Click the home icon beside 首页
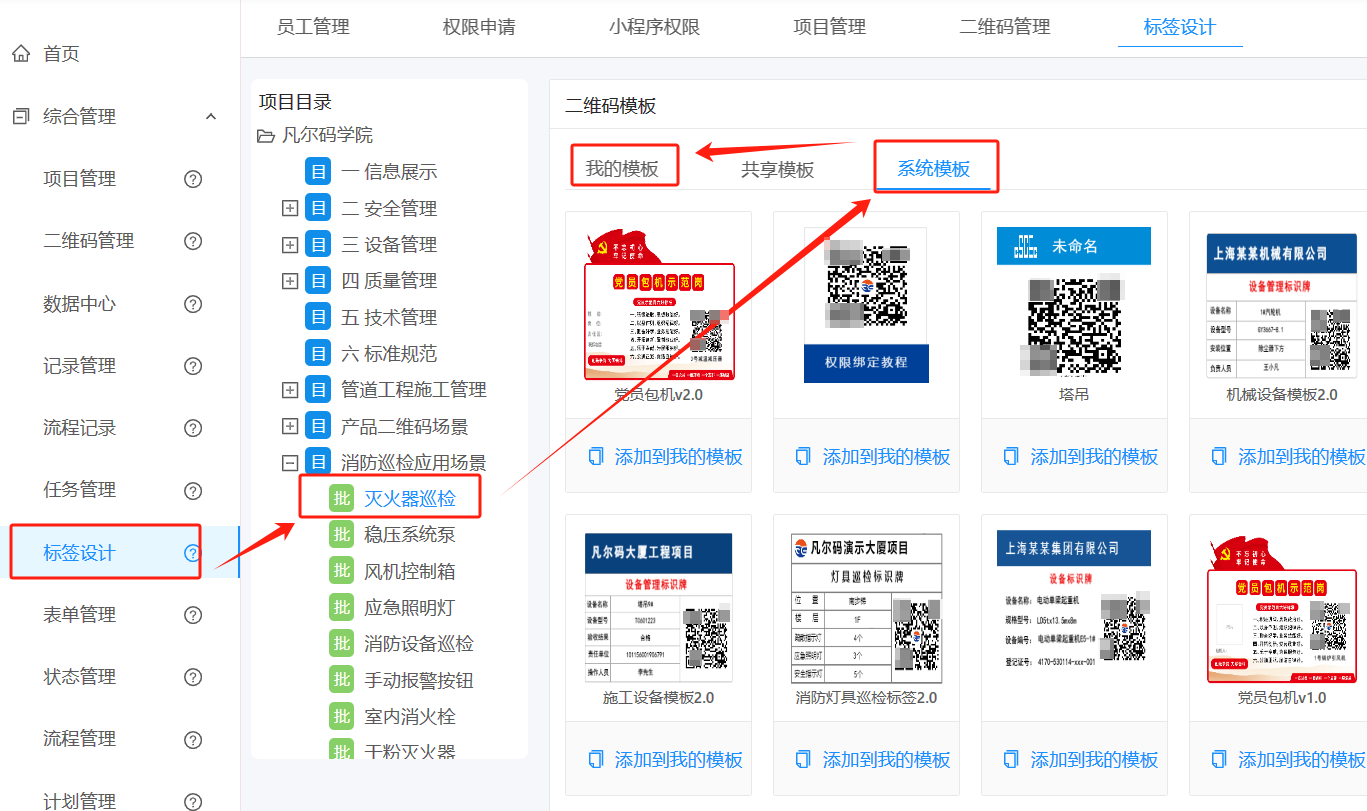Screen dimensions: 1367x811 point(19,53)
